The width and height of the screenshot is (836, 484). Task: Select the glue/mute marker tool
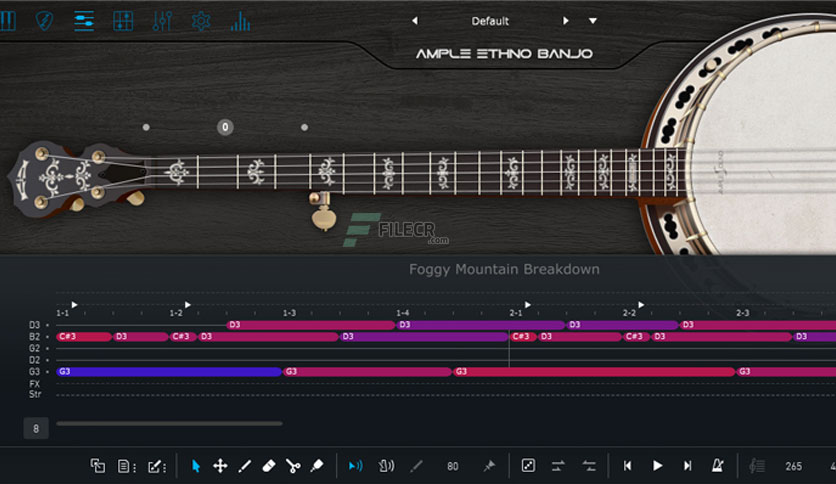coord(317,466)
